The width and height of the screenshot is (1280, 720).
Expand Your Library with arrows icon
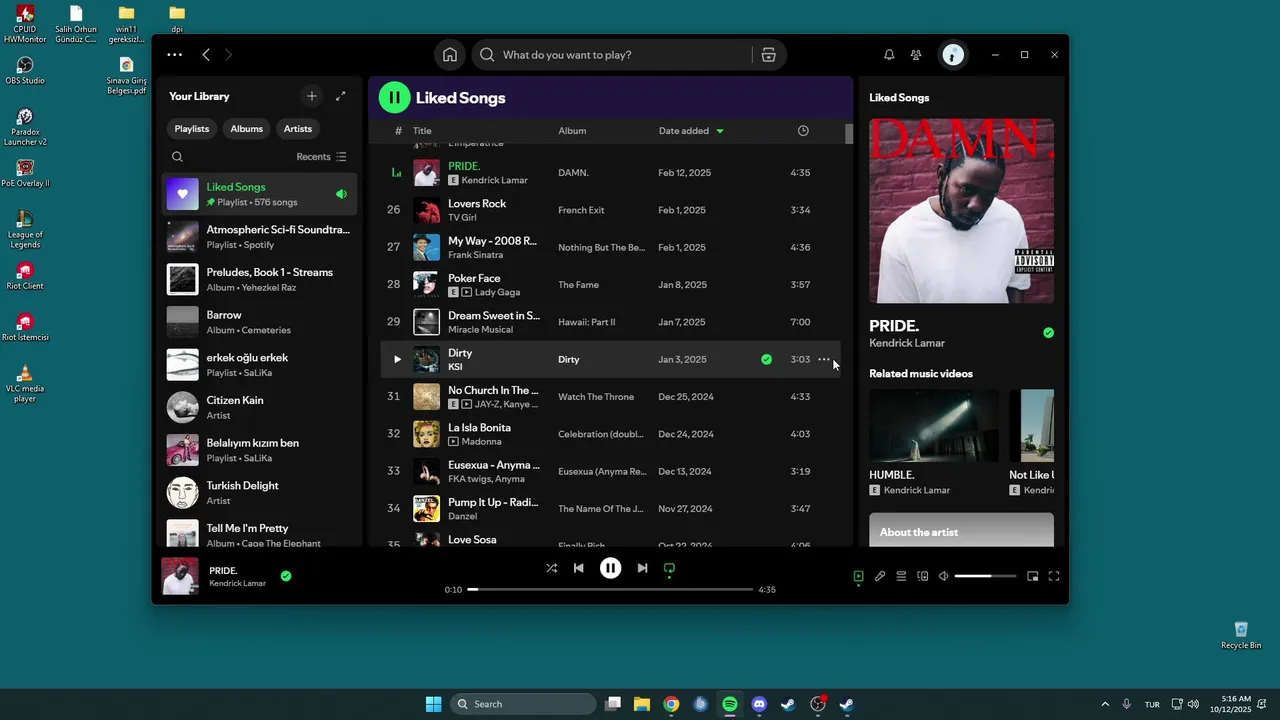pos(341,96)
